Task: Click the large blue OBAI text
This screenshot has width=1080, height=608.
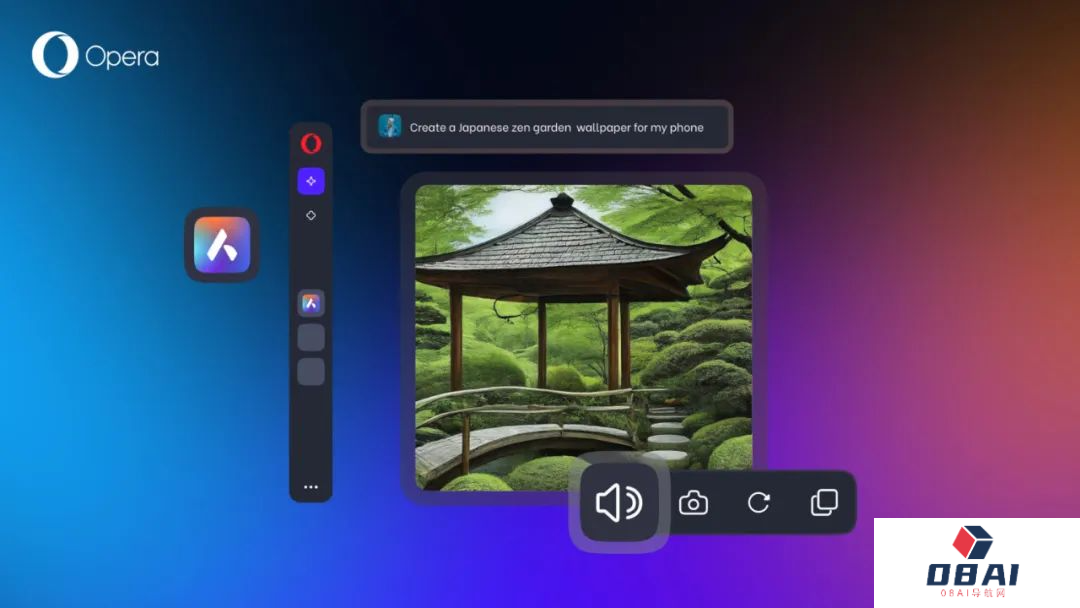Action: click(972, 574)
